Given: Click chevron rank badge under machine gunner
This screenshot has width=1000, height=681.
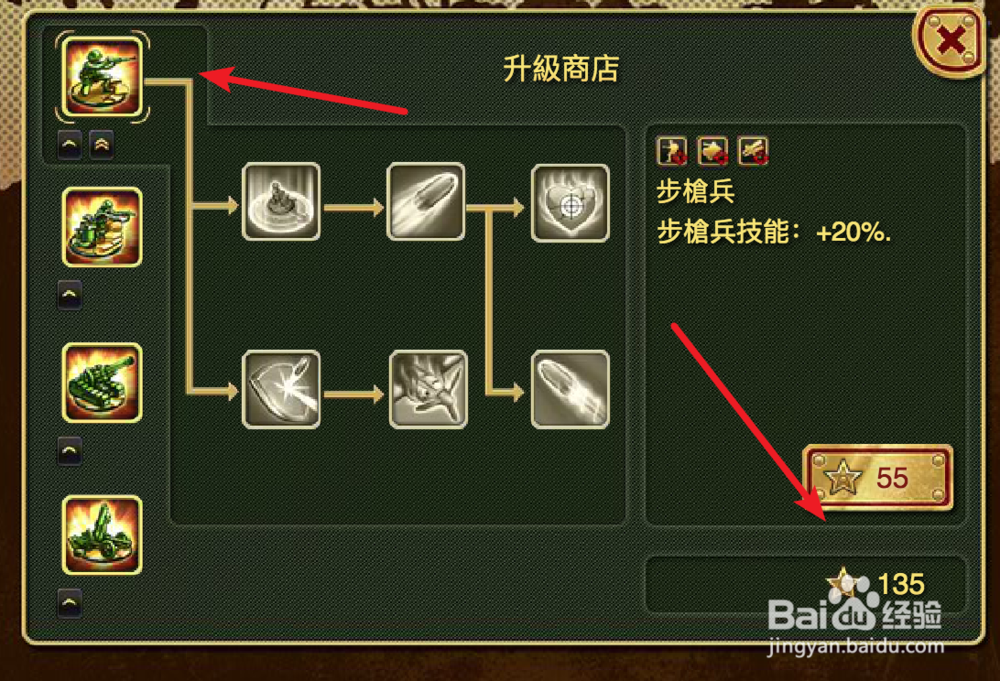Looking at the screenshot, I should point(70,295).
